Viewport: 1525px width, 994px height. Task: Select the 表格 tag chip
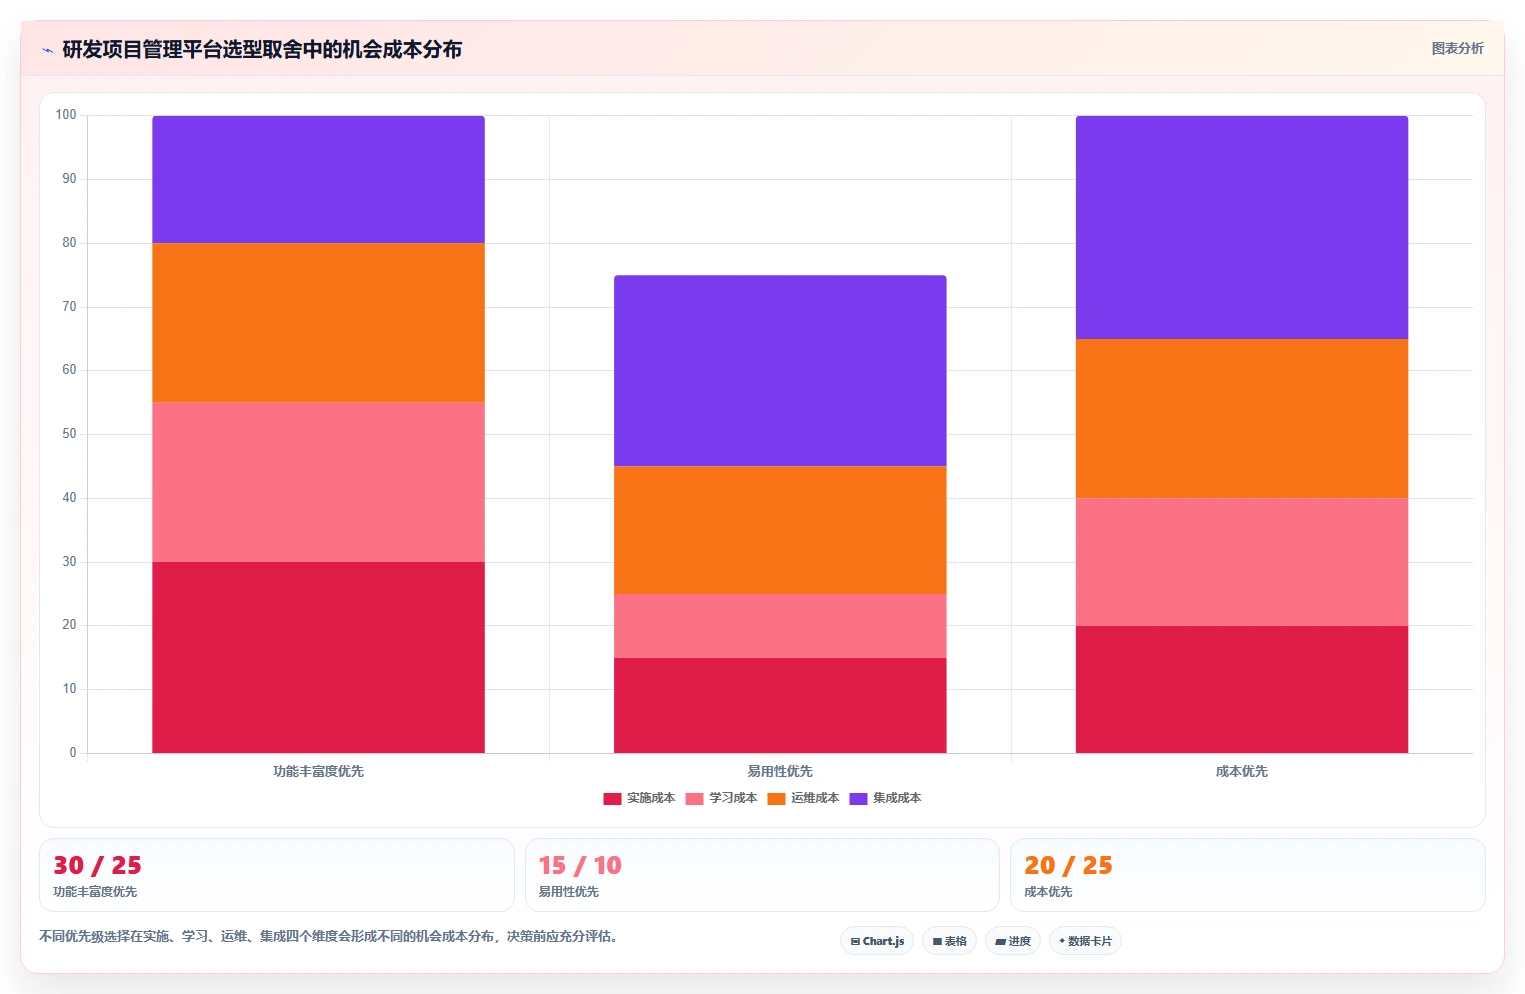click(949, 941)
